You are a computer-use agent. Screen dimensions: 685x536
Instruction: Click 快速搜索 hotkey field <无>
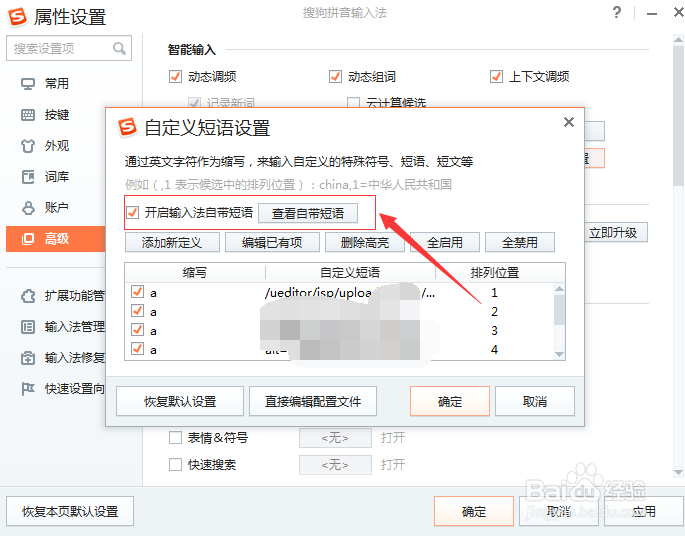tap(335, 465)
